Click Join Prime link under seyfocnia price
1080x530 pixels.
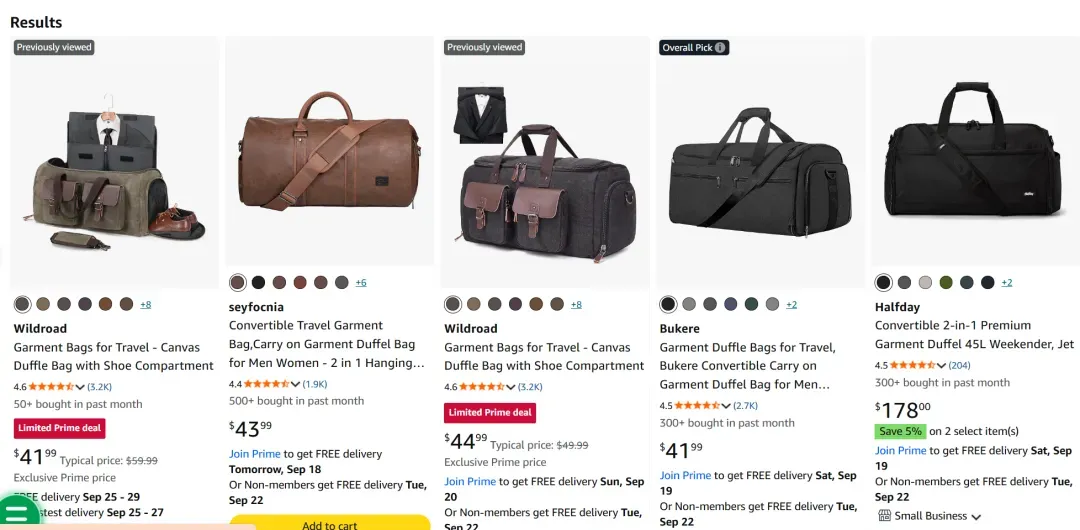tap(255, 454)
